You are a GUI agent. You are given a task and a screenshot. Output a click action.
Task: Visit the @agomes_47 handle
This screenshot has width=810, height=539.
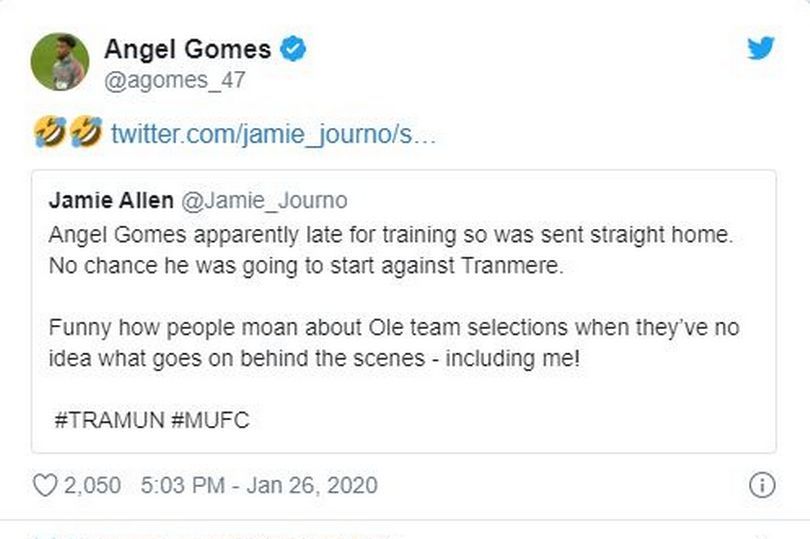(x=175, y=79)
